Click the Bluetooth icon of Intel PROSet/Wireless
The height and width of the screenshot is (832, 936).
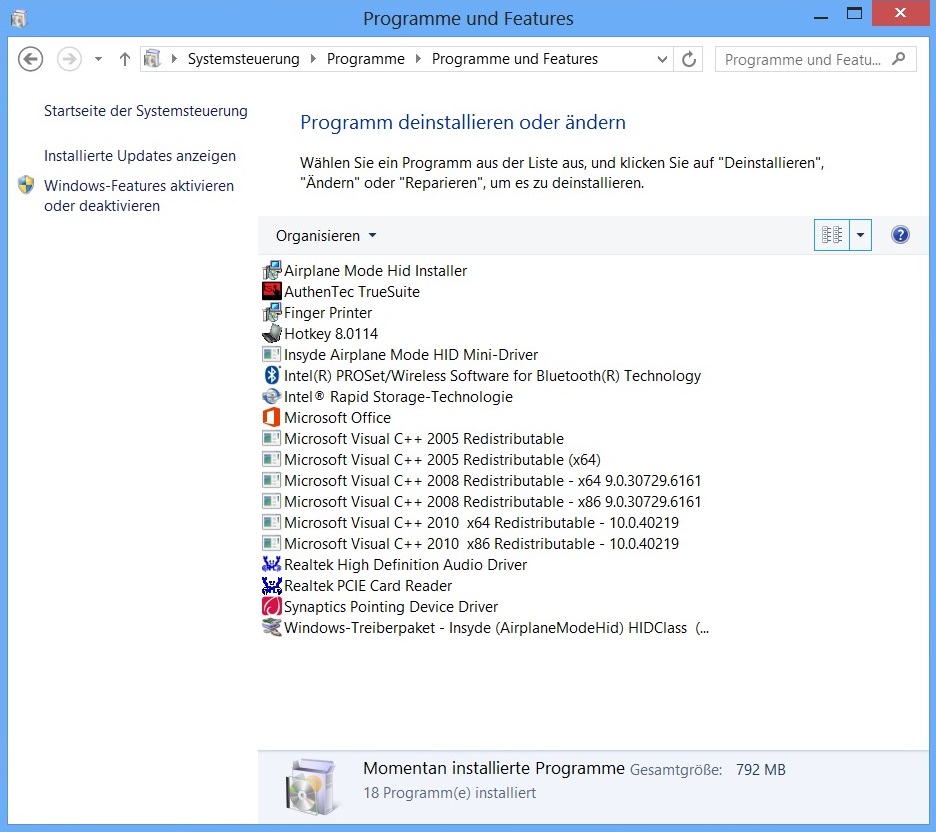[272, 375]
